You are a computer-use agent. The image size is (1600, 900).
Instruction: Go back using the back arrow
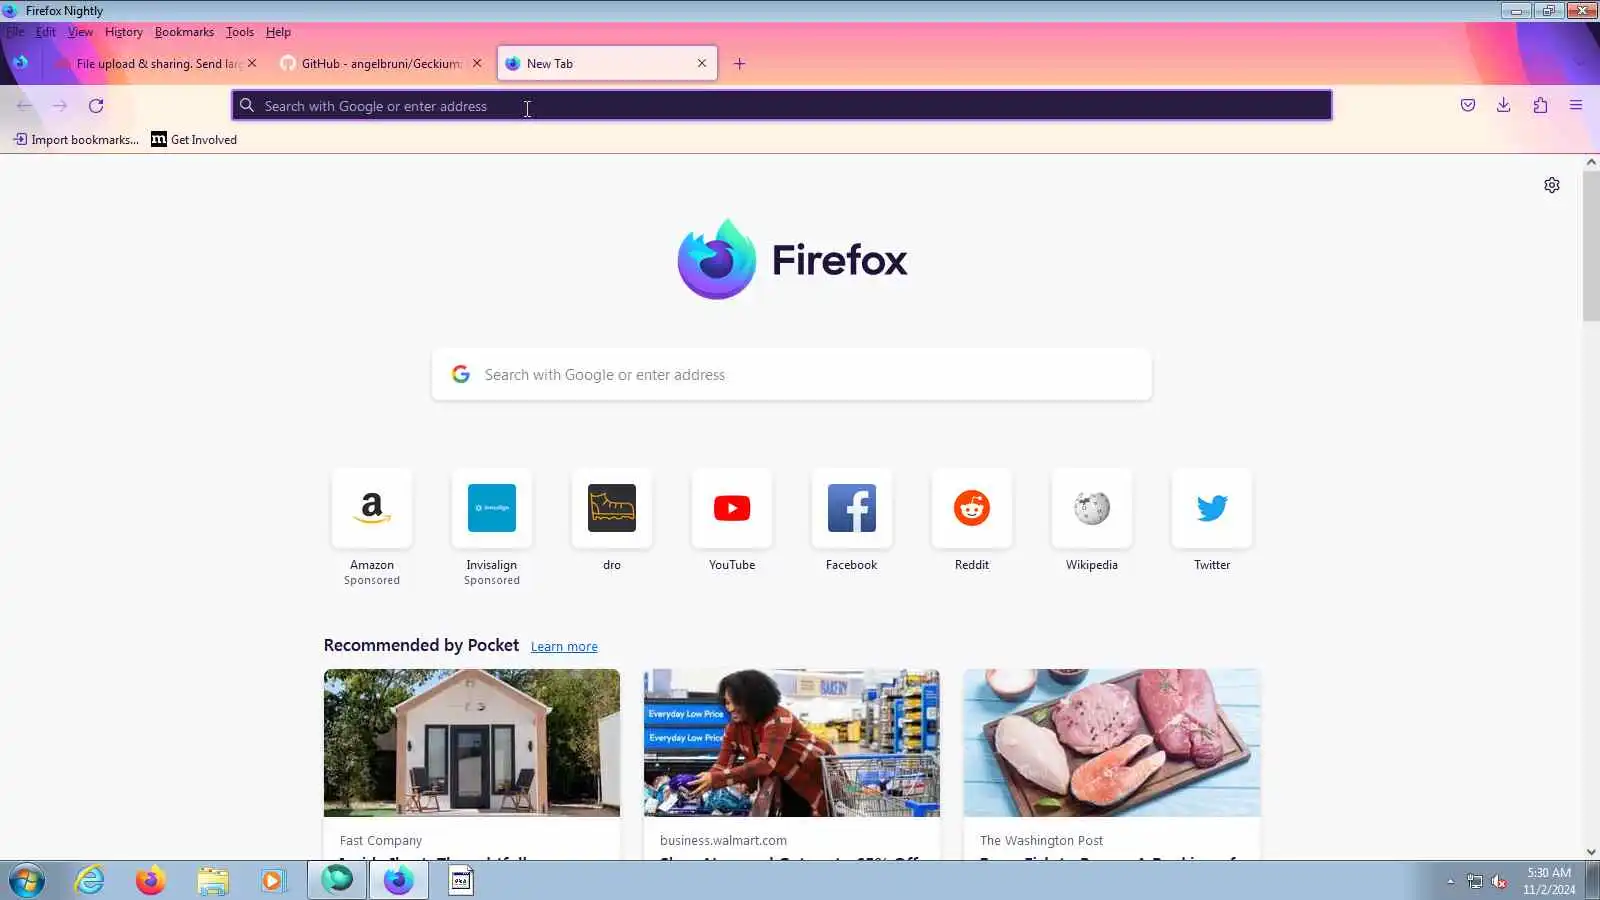pyautogui.click(x=24, y=106)
